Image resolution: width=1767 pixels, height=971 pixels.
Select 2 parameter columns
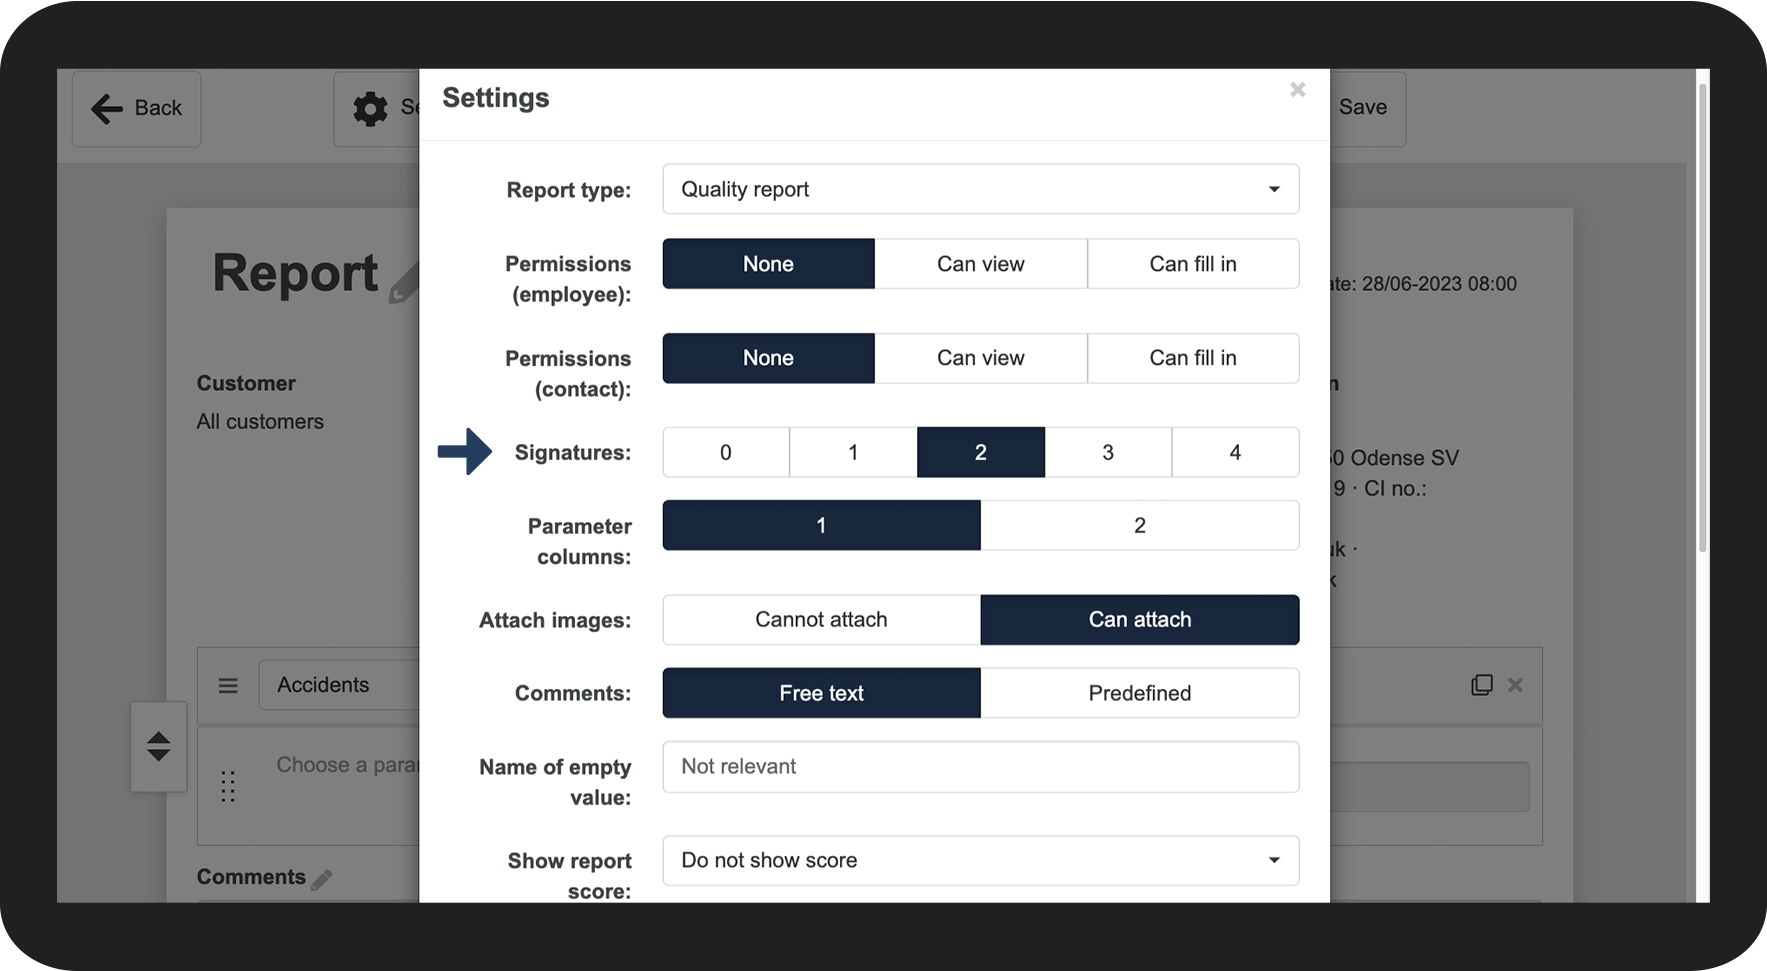tap(1139, 525)
